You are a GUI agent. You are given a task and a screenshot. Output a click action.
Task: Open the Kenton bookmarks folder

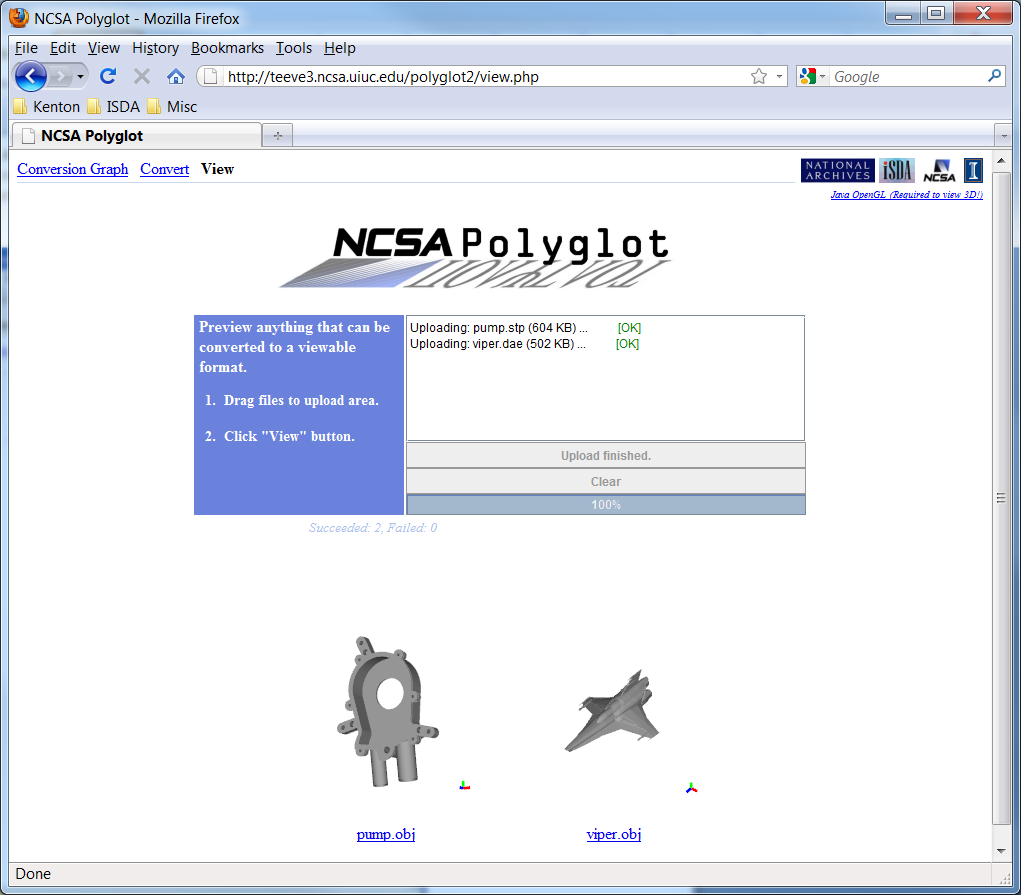click(47, 107)
